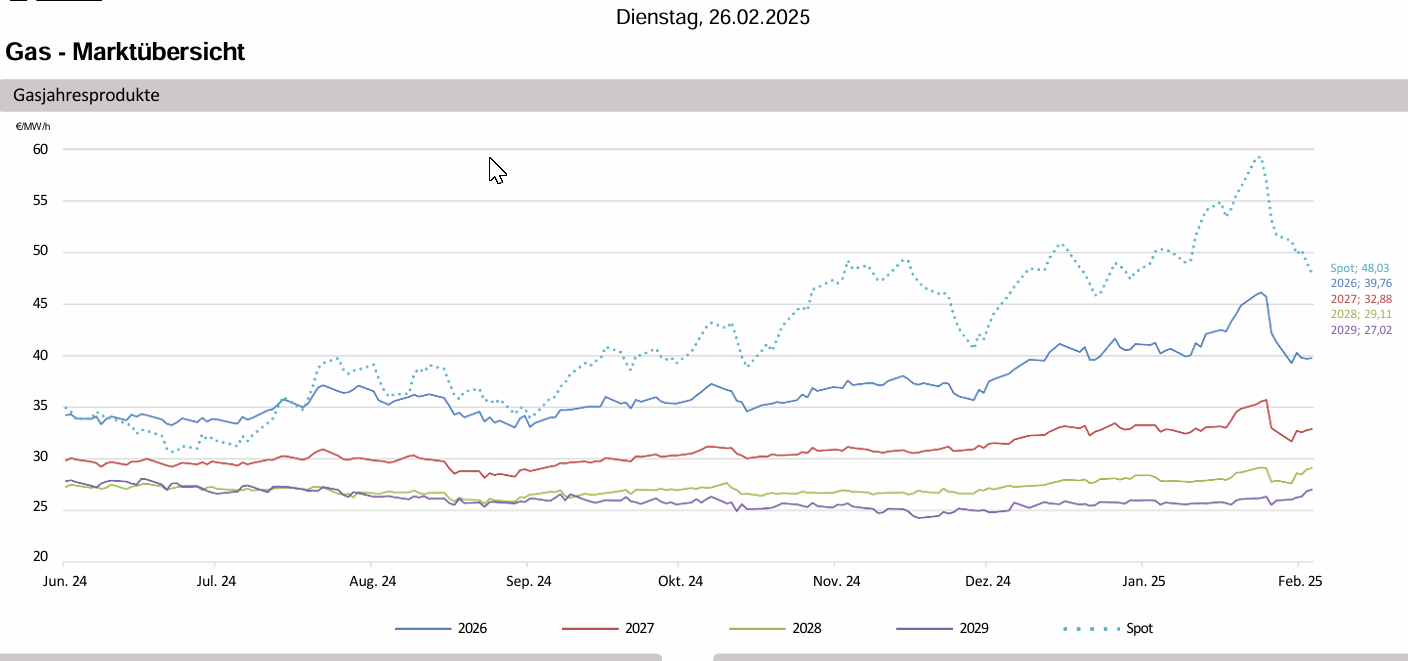Viewport: 1408px width, 661px height.
Task: Click the Aug. 24 x-axis label
Action: pyautogui.click(x=373, y=581)
